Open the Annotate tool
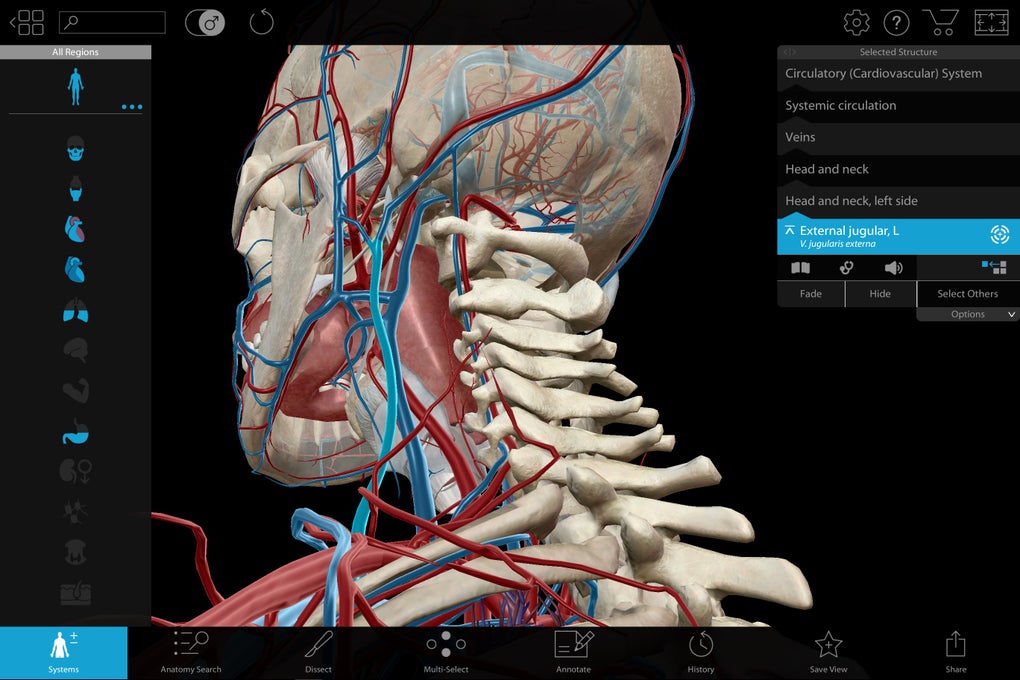Screen dimensions: 1020x680 [x=573, y=651]
